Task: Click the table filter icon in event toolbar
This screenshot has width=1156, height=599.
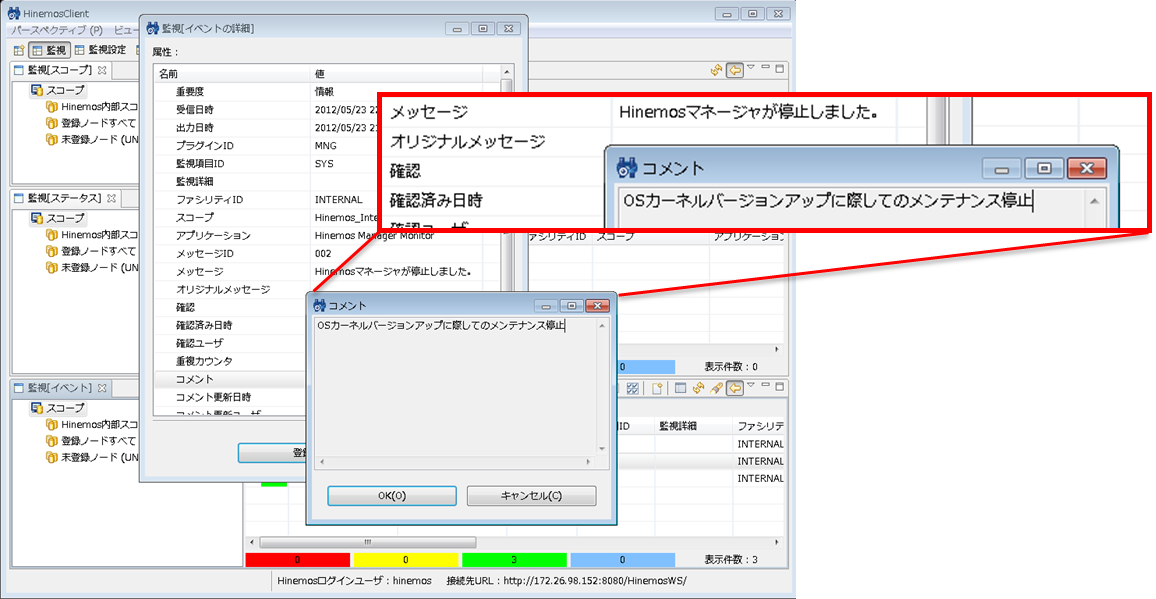Action: 681,388
